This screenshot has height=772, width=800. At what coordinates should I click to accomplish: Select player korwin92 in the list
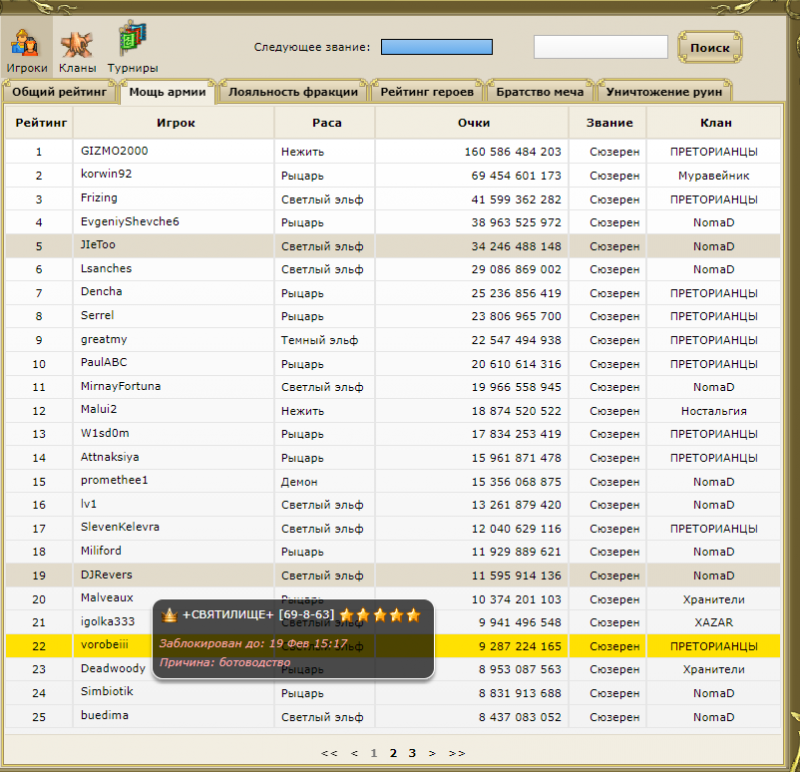click(x=106, y=174)
